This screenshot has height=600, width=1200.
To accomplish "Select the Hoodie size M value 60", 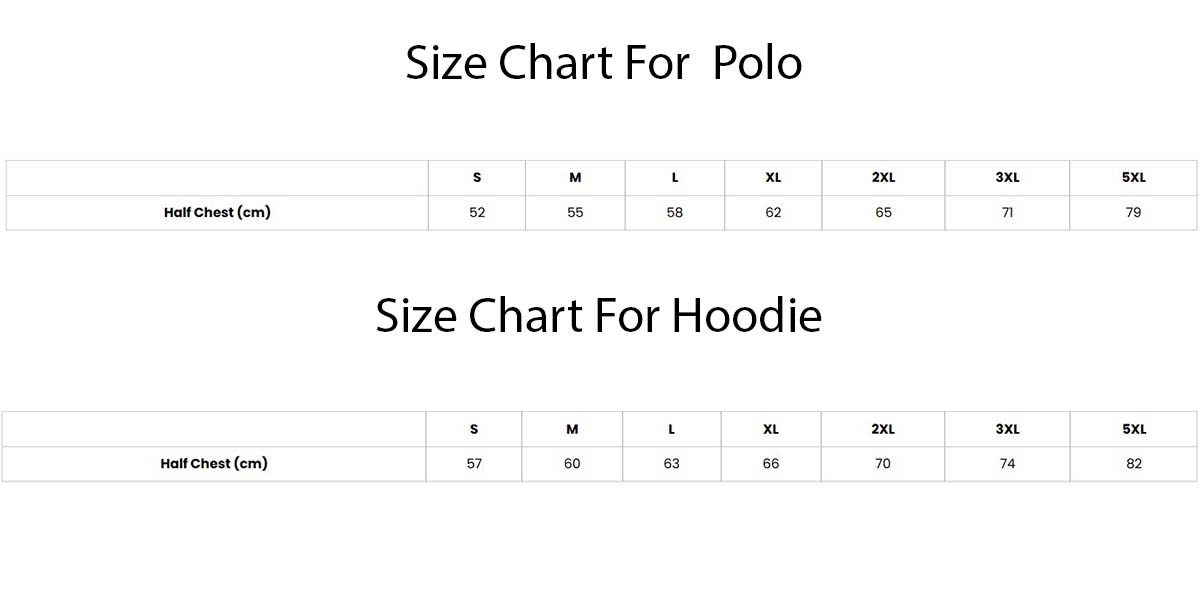I will point(572,464).
